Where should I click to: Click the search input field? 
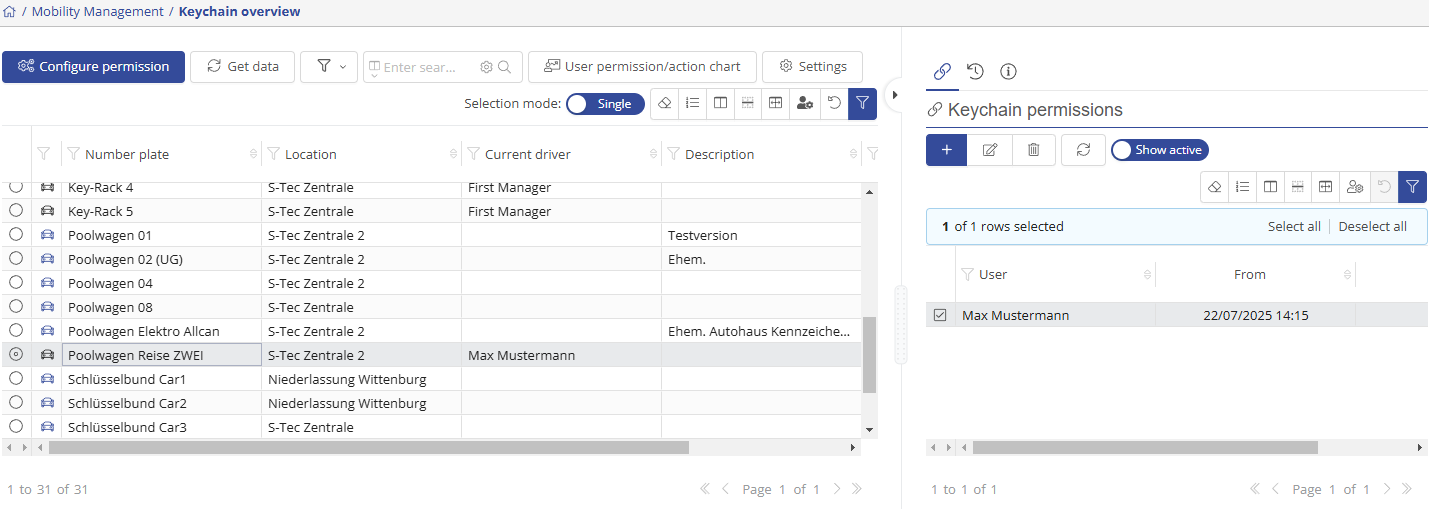click(420, 67)
